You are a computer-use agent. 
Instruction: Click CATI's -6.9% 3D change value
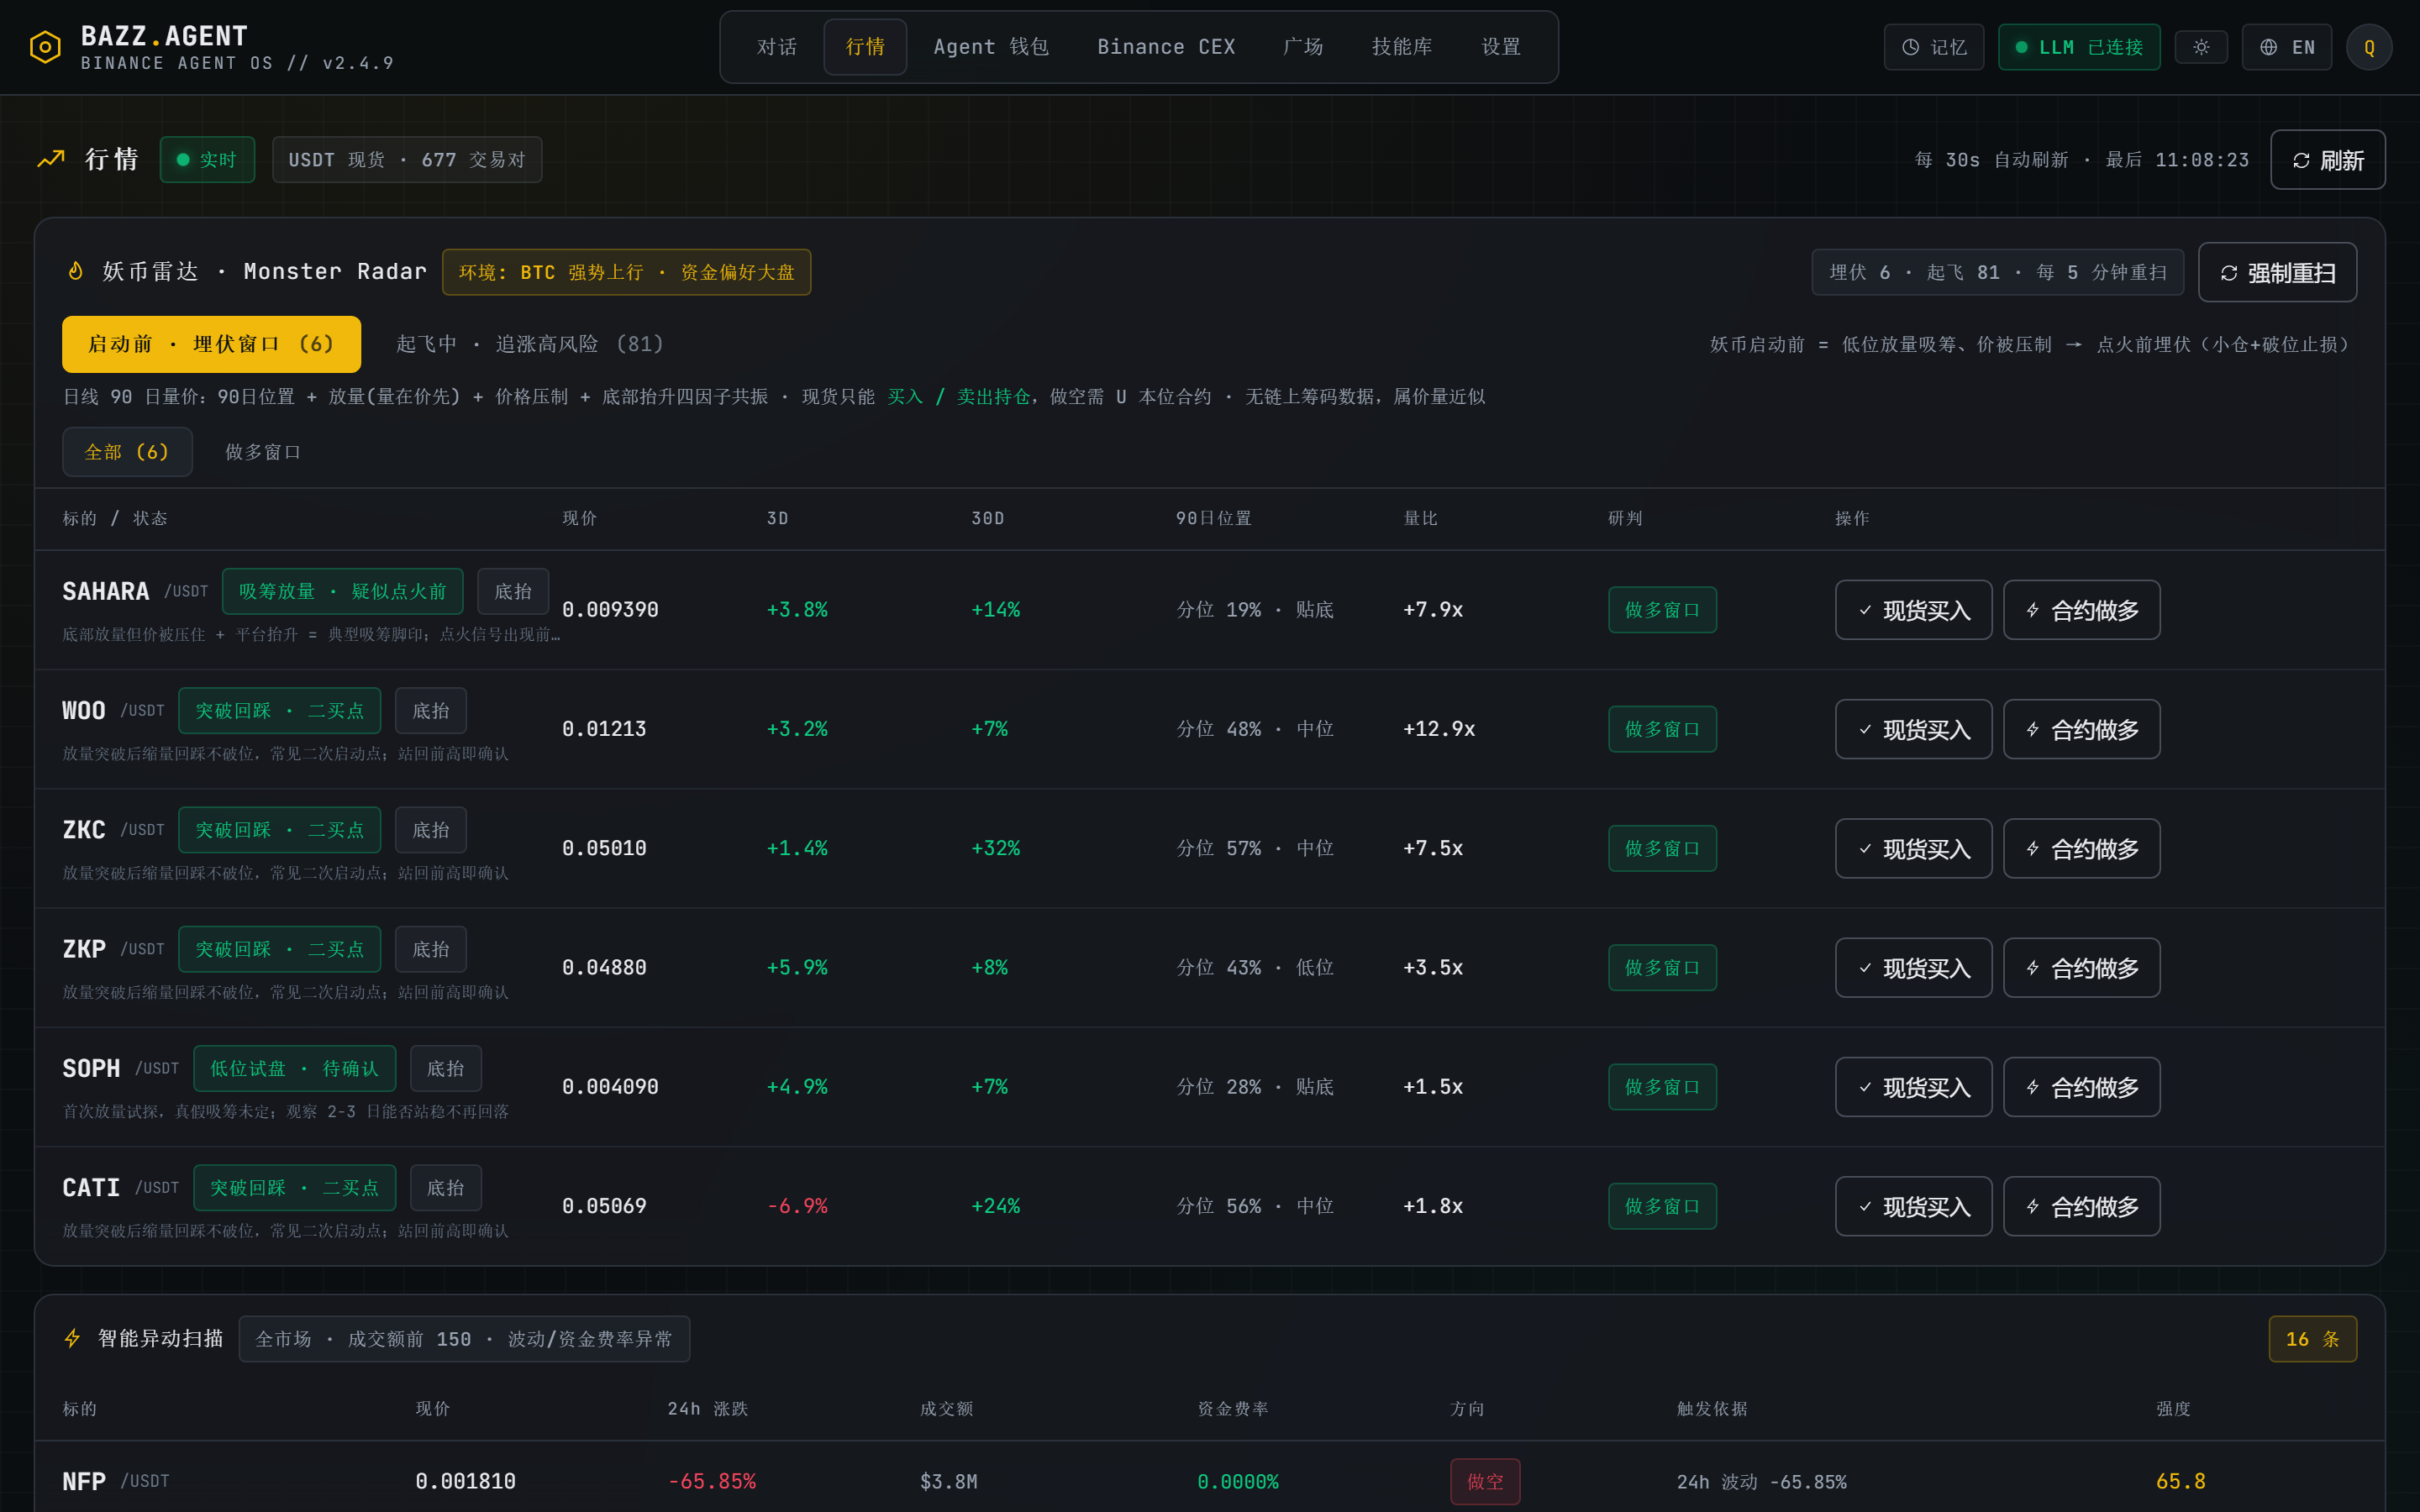[x=797, y=1206]
